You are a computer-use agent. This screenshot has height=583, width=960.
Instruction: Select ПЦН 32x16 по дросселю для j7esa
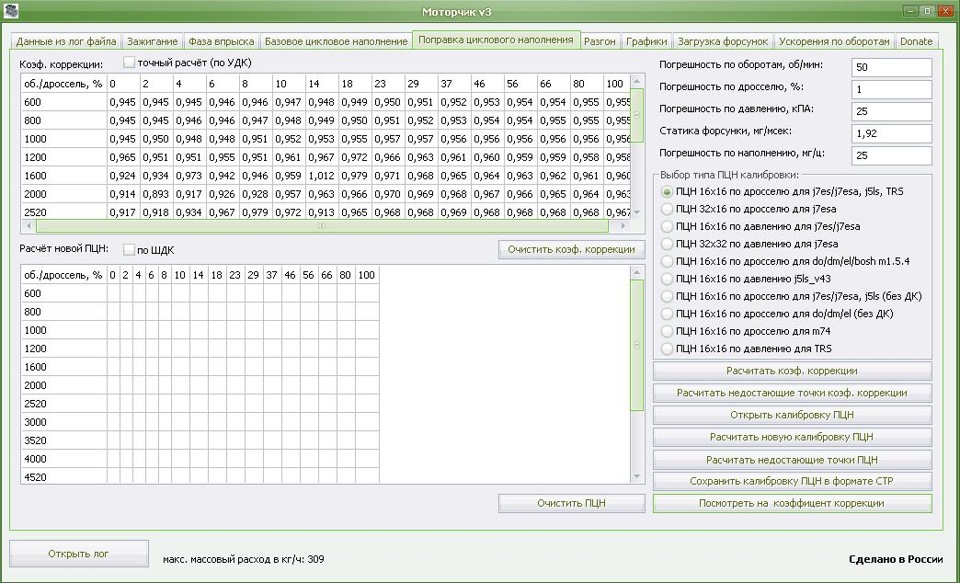[x=667, y=209]
